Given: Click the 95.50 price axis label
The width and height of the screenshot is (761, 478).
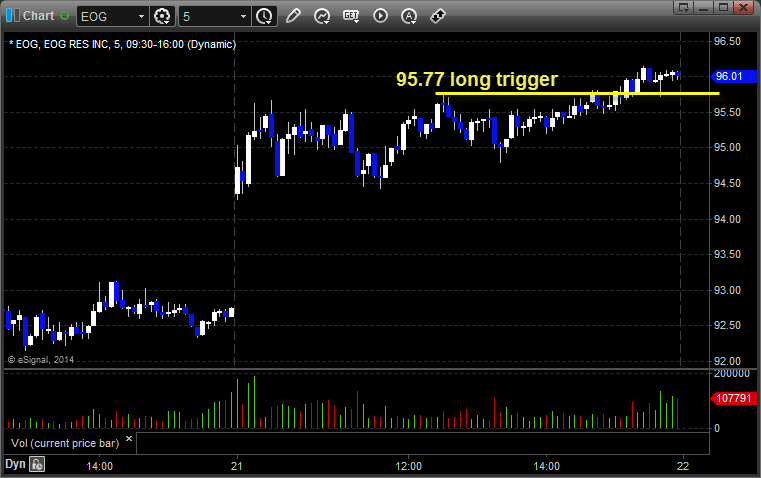Looking at the screenshot, I should [x=727, y=112].
